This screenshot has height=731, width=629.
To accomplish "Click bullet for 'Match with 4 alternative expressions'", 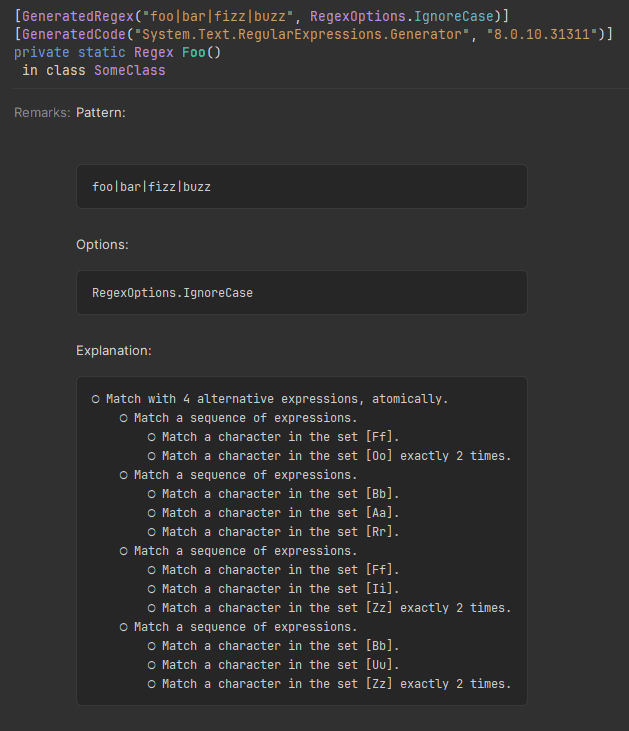I will click(96, 399).
